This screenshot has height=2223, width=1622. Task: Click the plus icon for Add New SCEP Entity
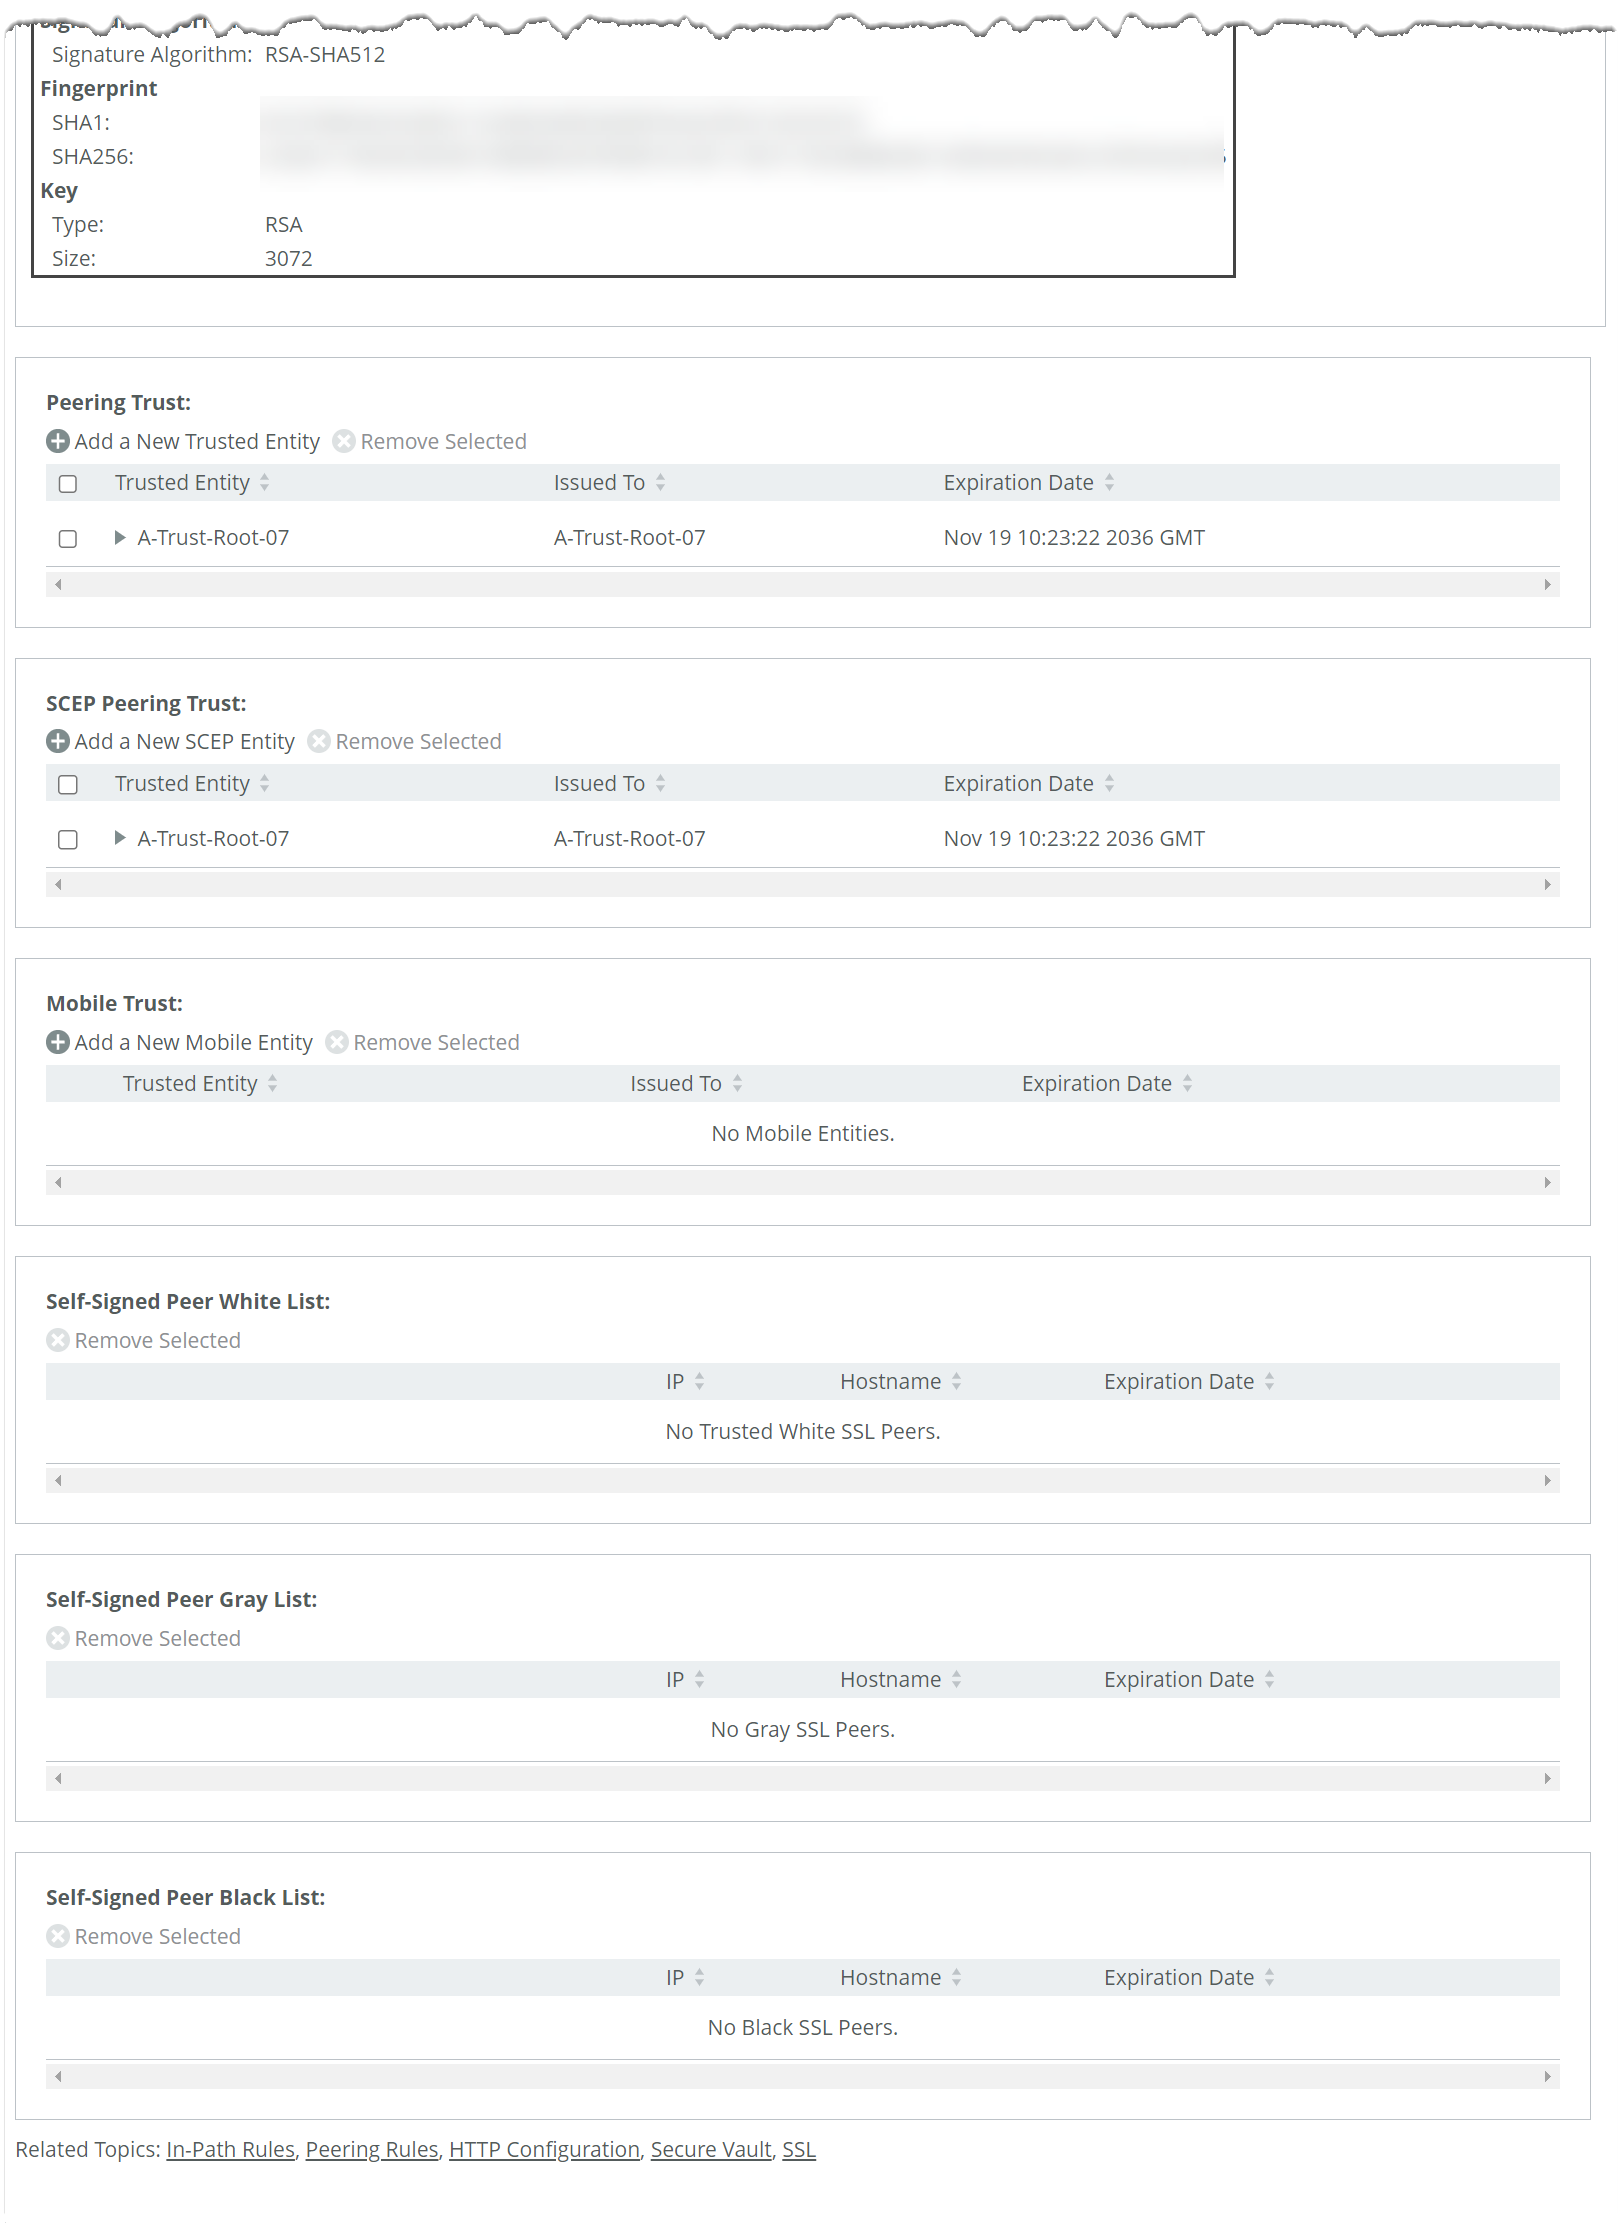click(x=58, y=741)
